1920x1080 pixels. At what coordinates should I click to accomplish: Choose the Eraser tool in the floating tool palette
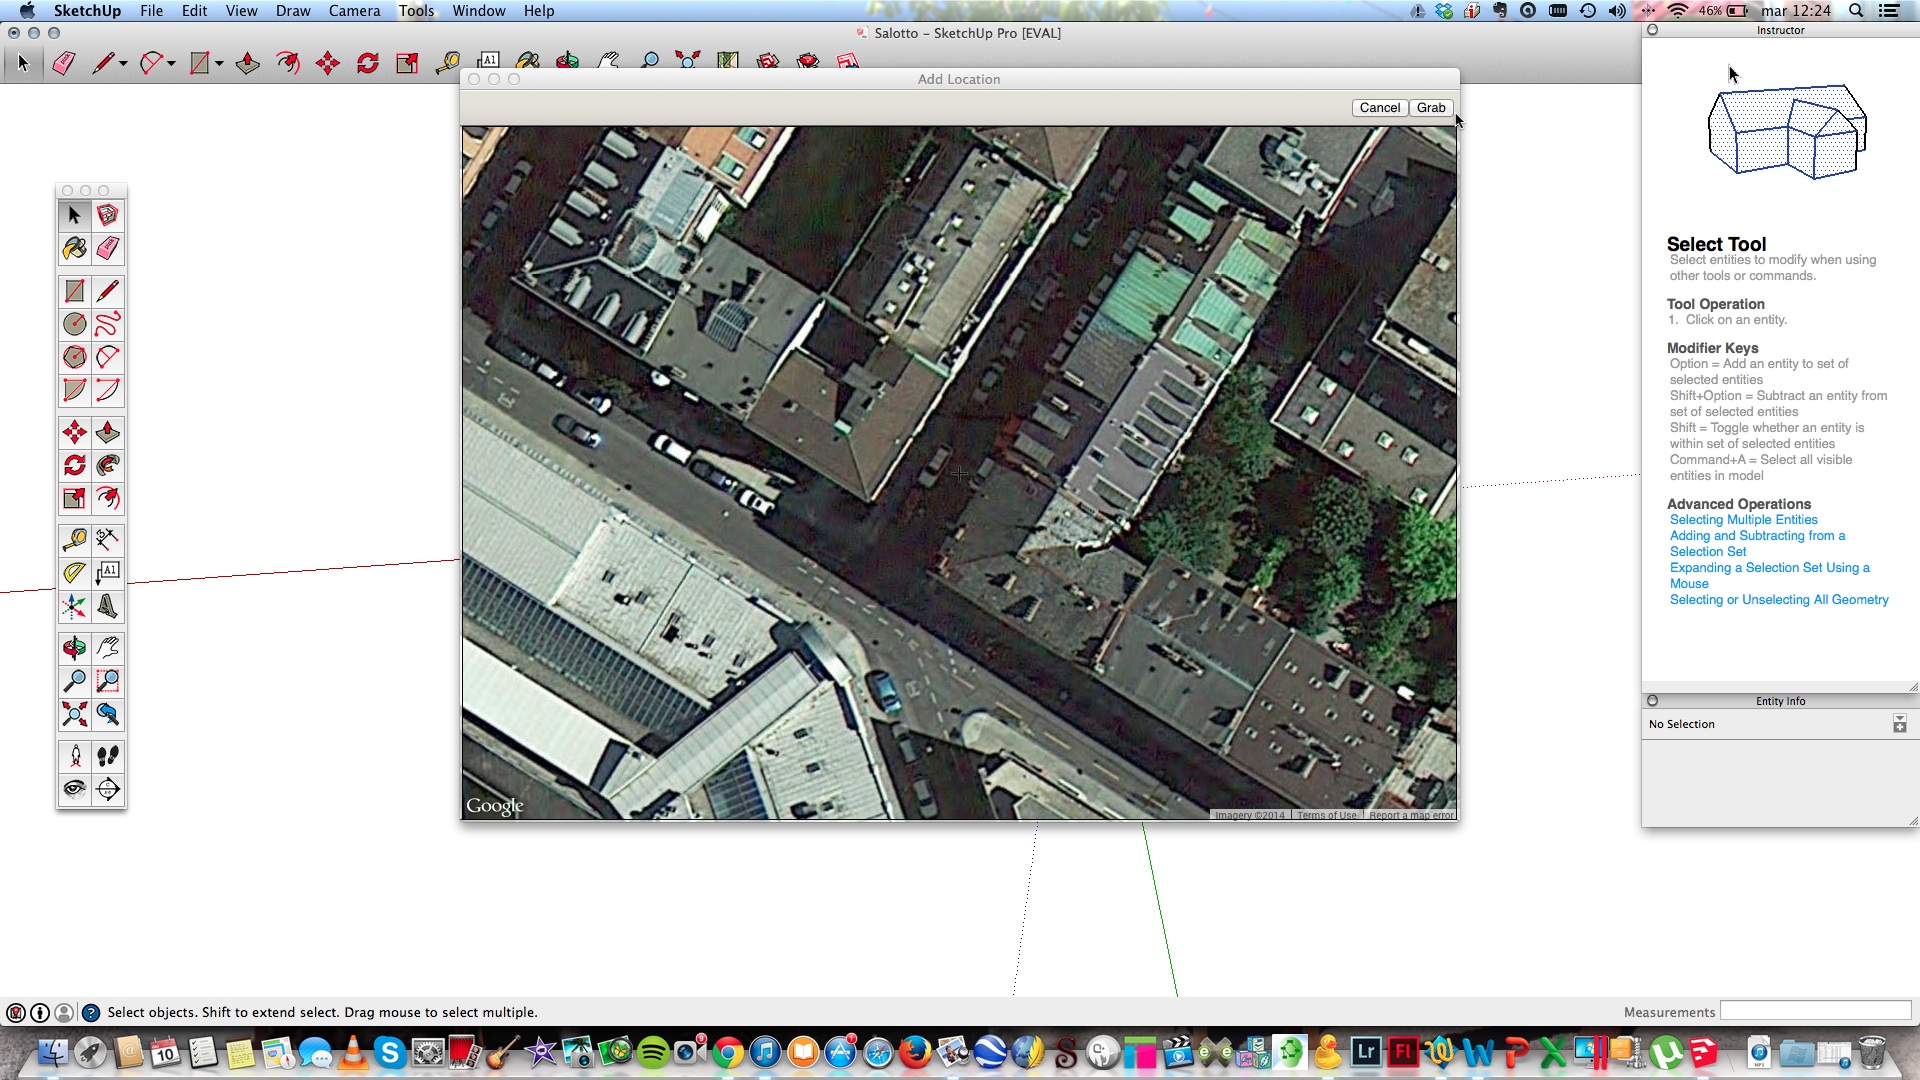point(108,248)
